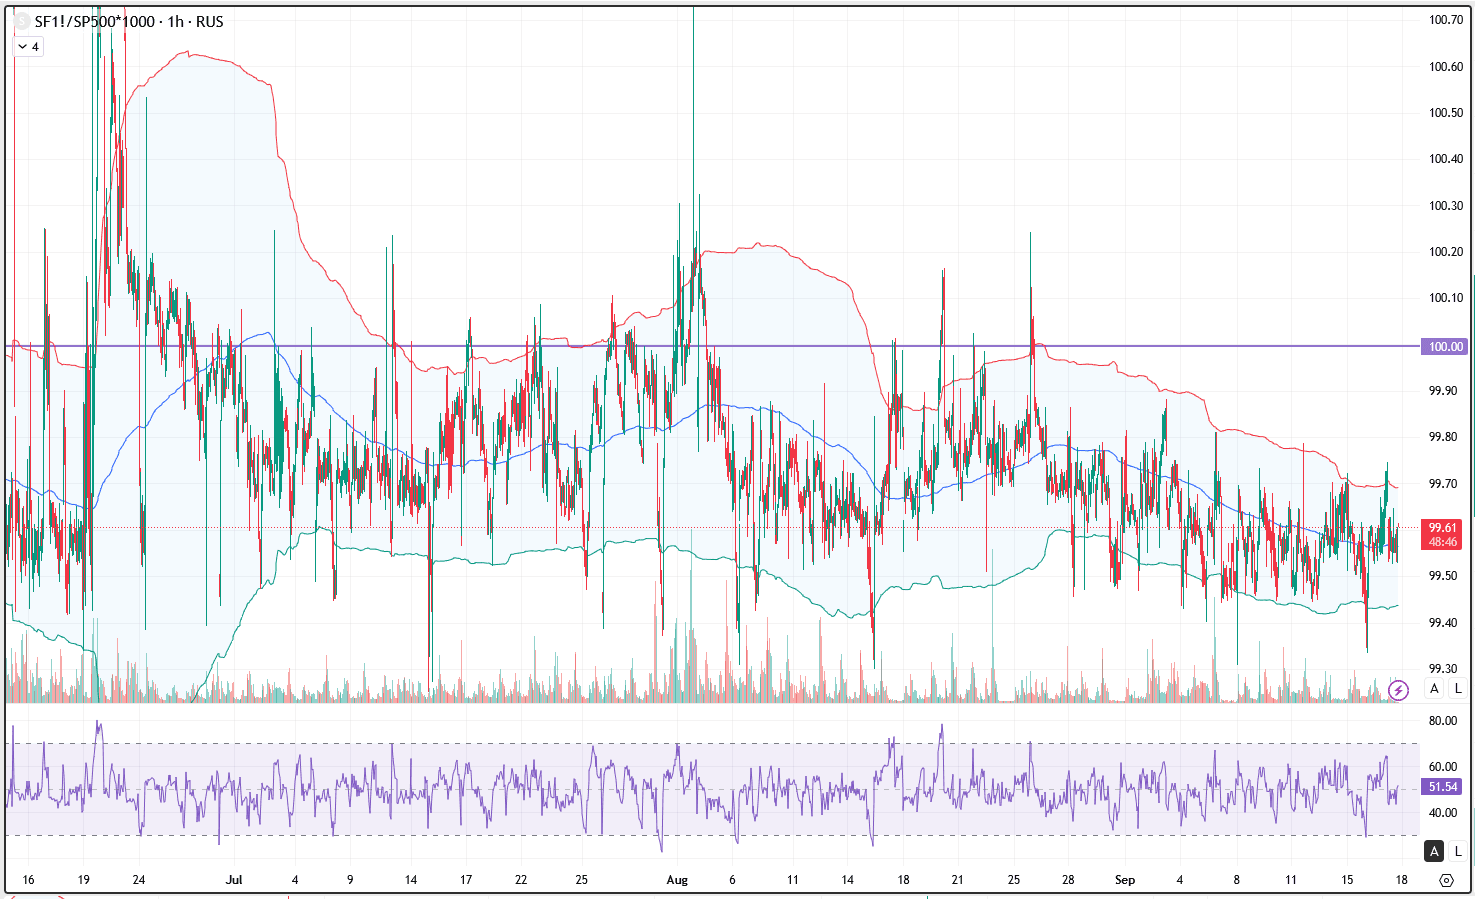Toggle auto scale (A) on price pane
Screen dimensions: 1475x899
point(1435,689)
